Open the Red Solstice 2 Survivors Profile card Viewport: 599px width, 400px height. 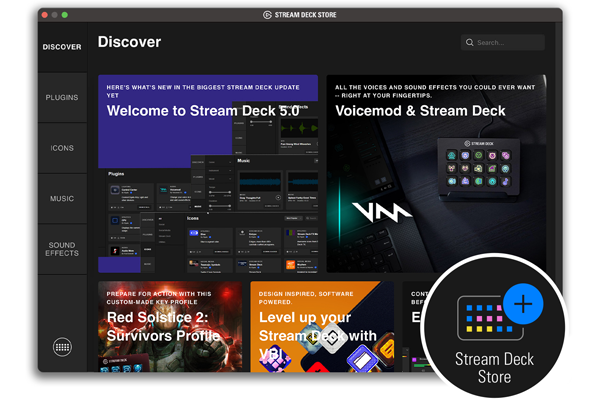pyautogui.click(x=170, y=327)
